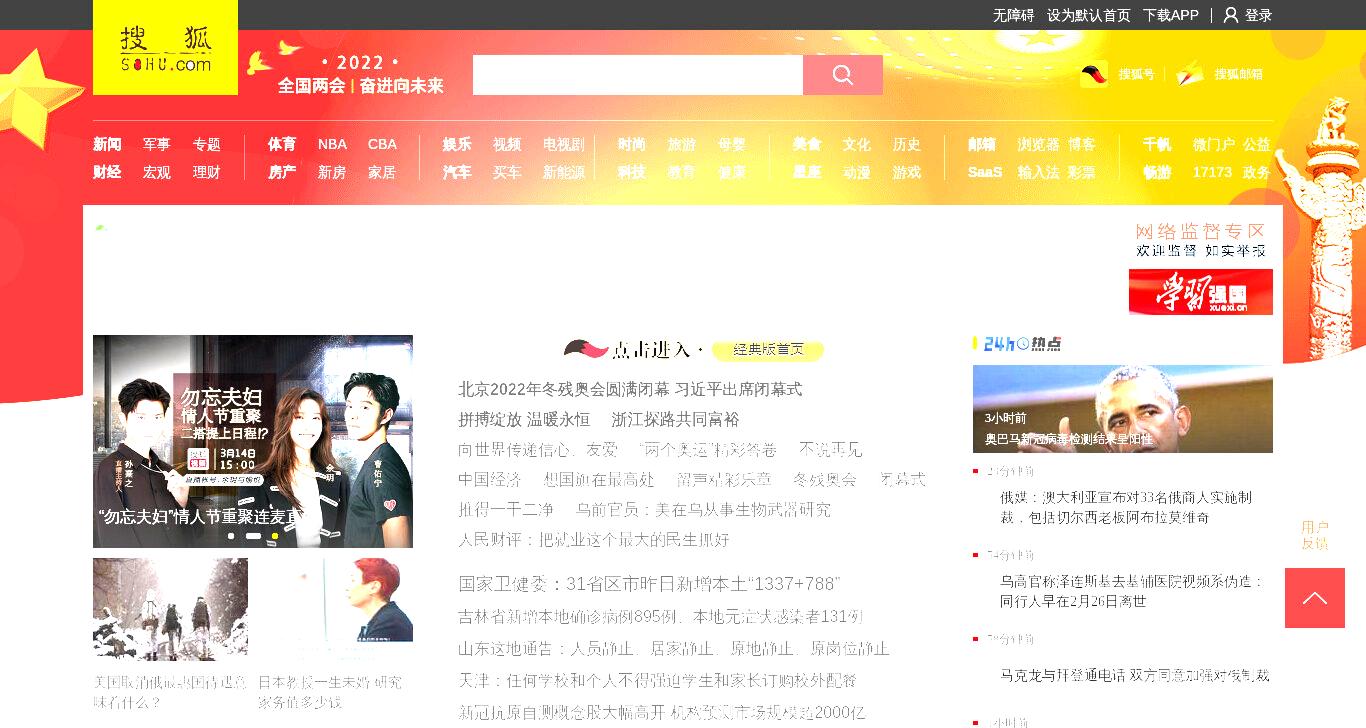The width and height of the screenshot is (1366, 728).
Task: Open the 17173 nav link
Action: point(1212,172)
